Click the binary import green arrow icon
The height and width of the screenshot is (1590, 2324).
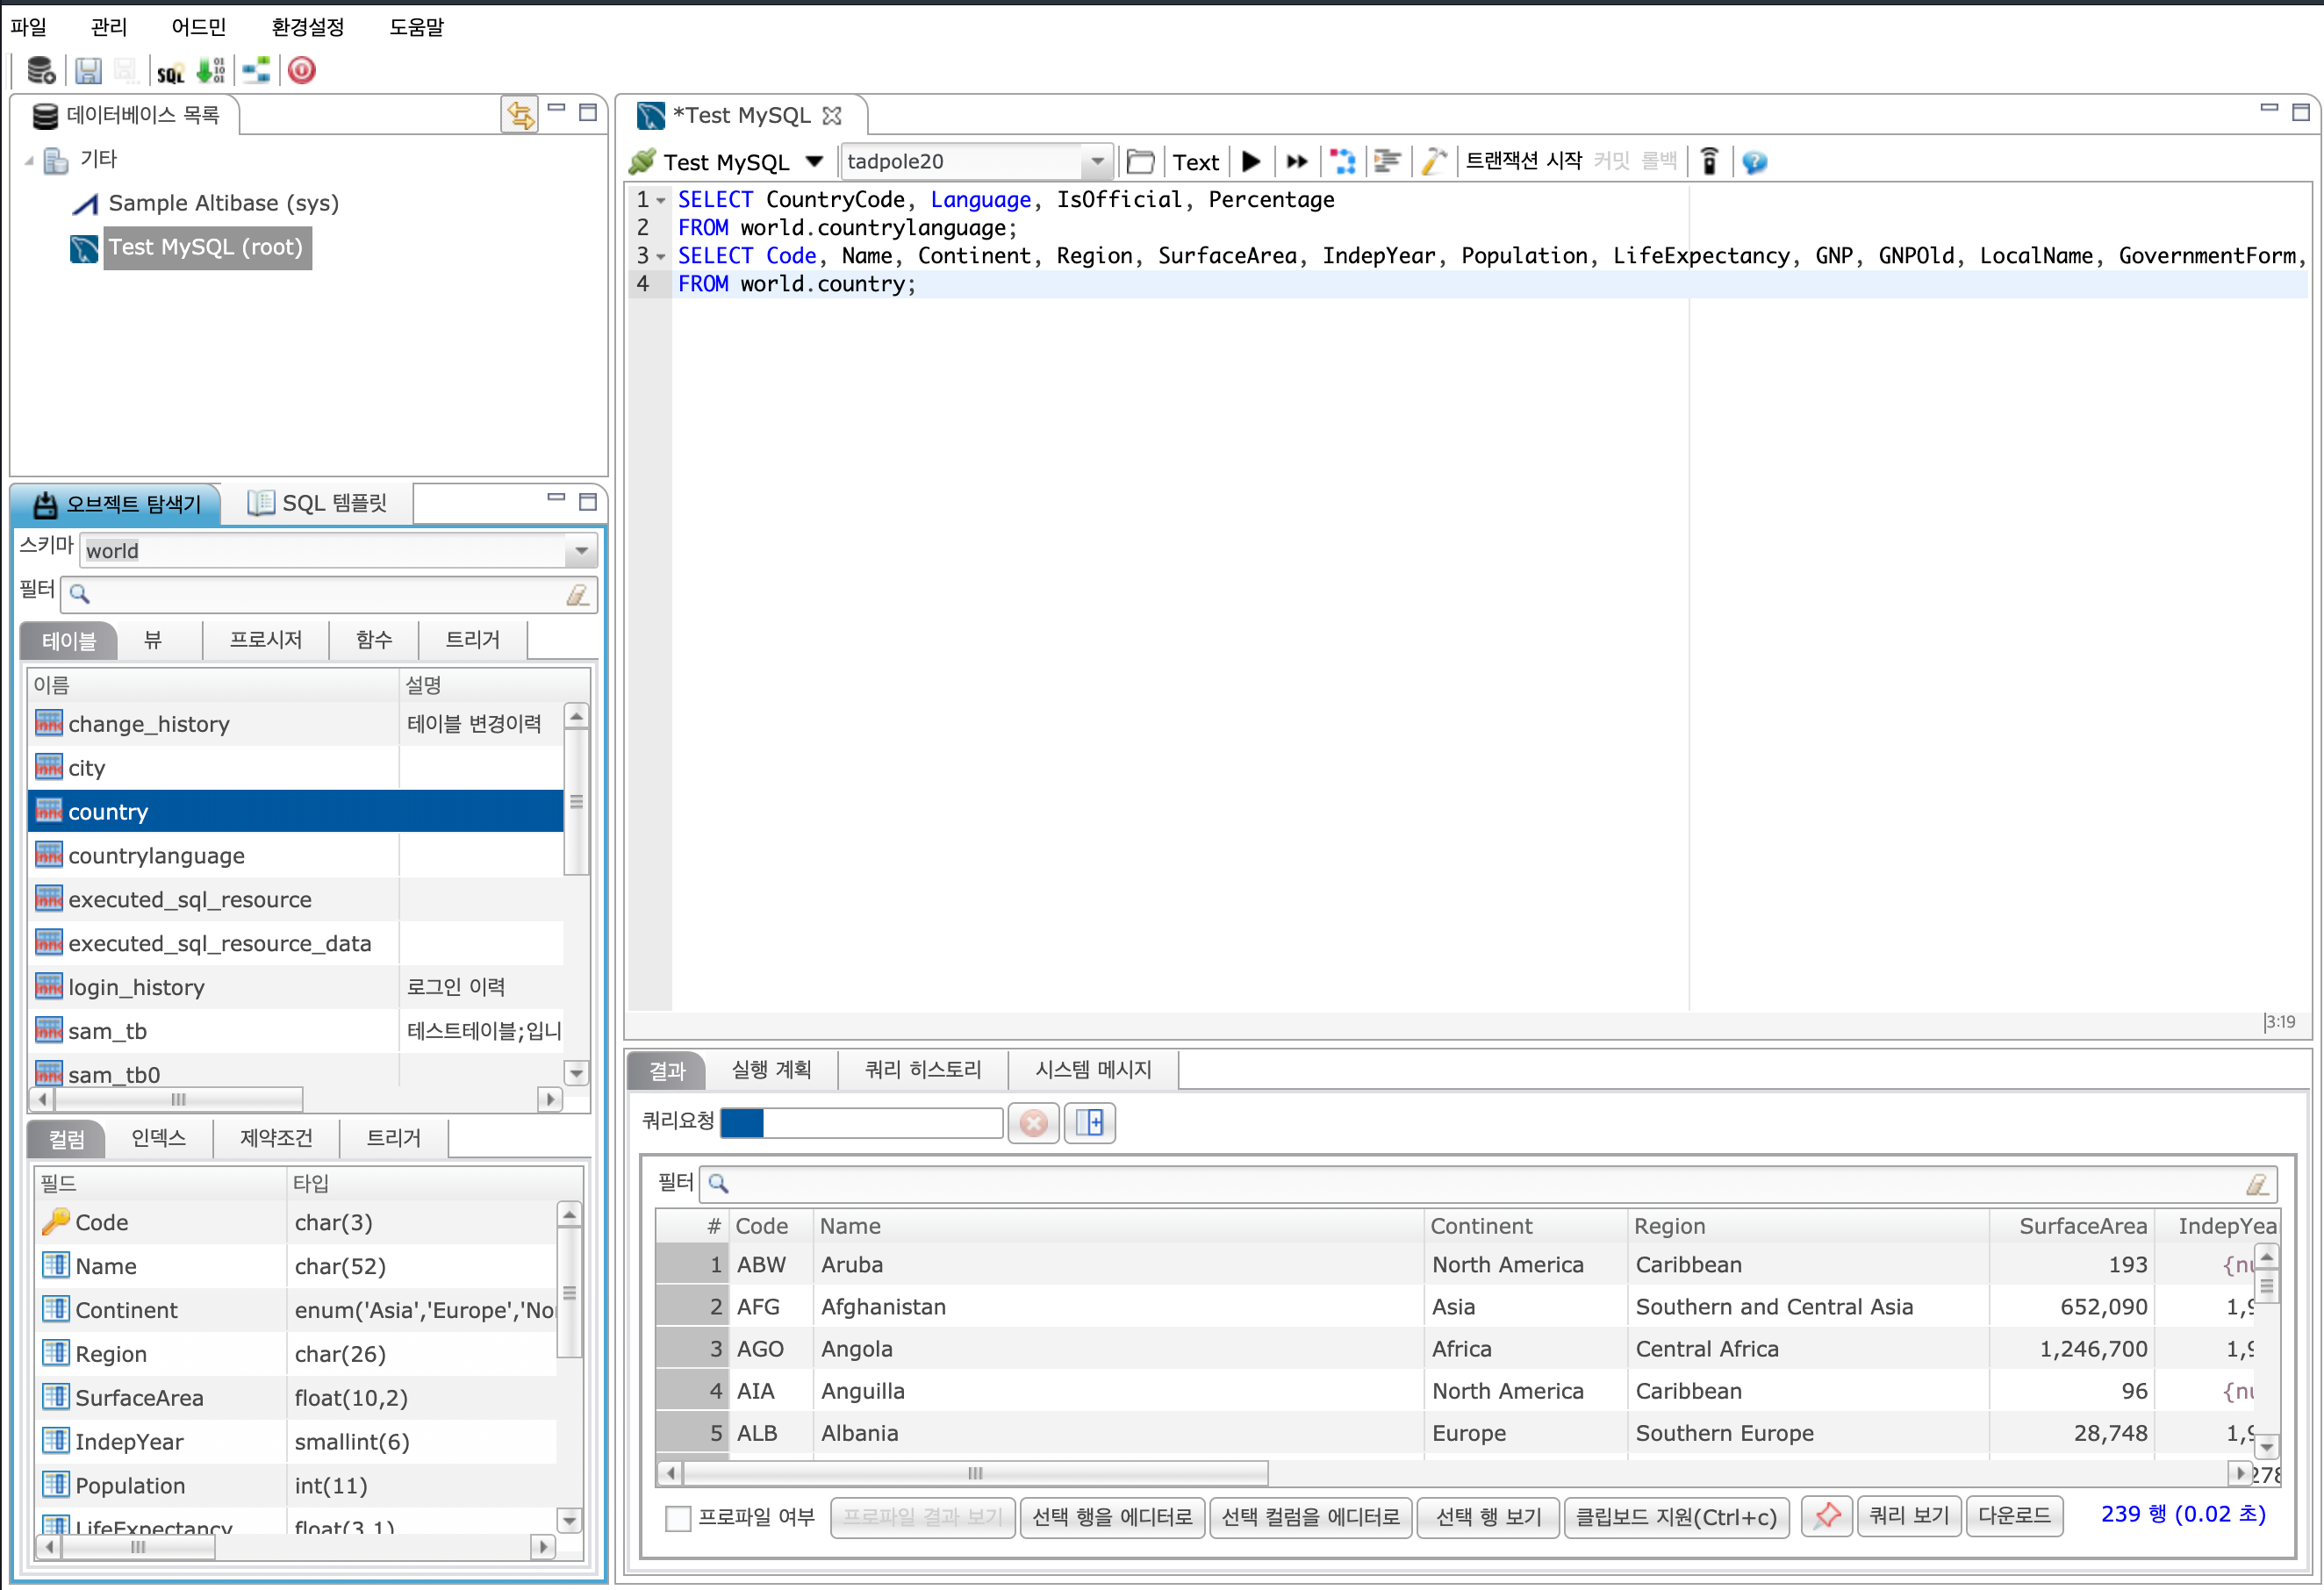[x=211, y=70]
